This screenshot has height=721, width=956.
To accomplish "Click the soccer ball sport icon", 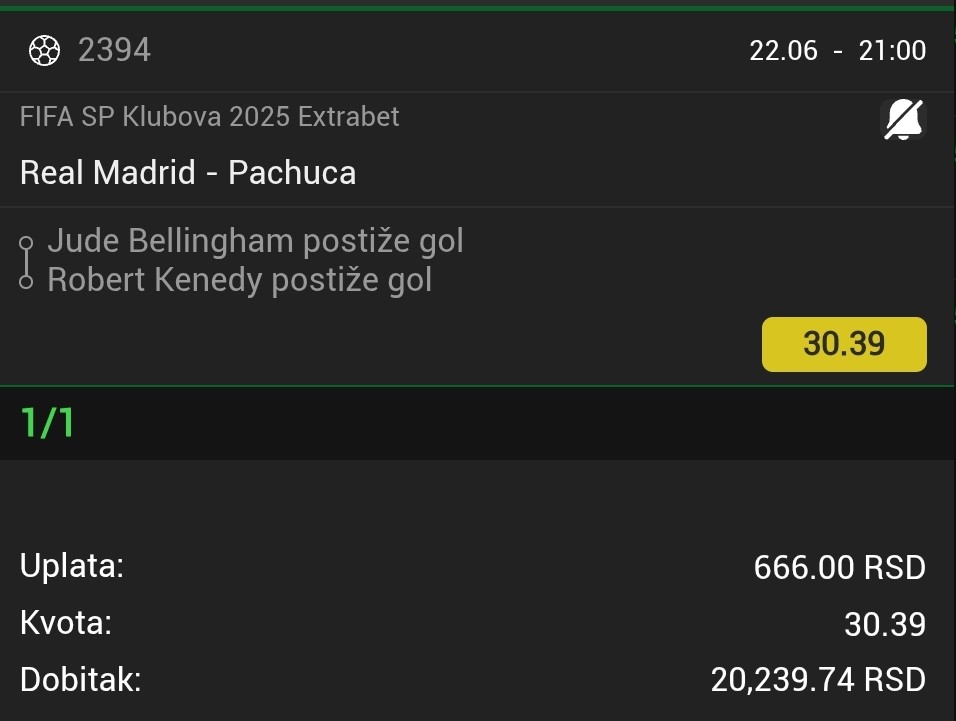I will (x=45, y=50).
